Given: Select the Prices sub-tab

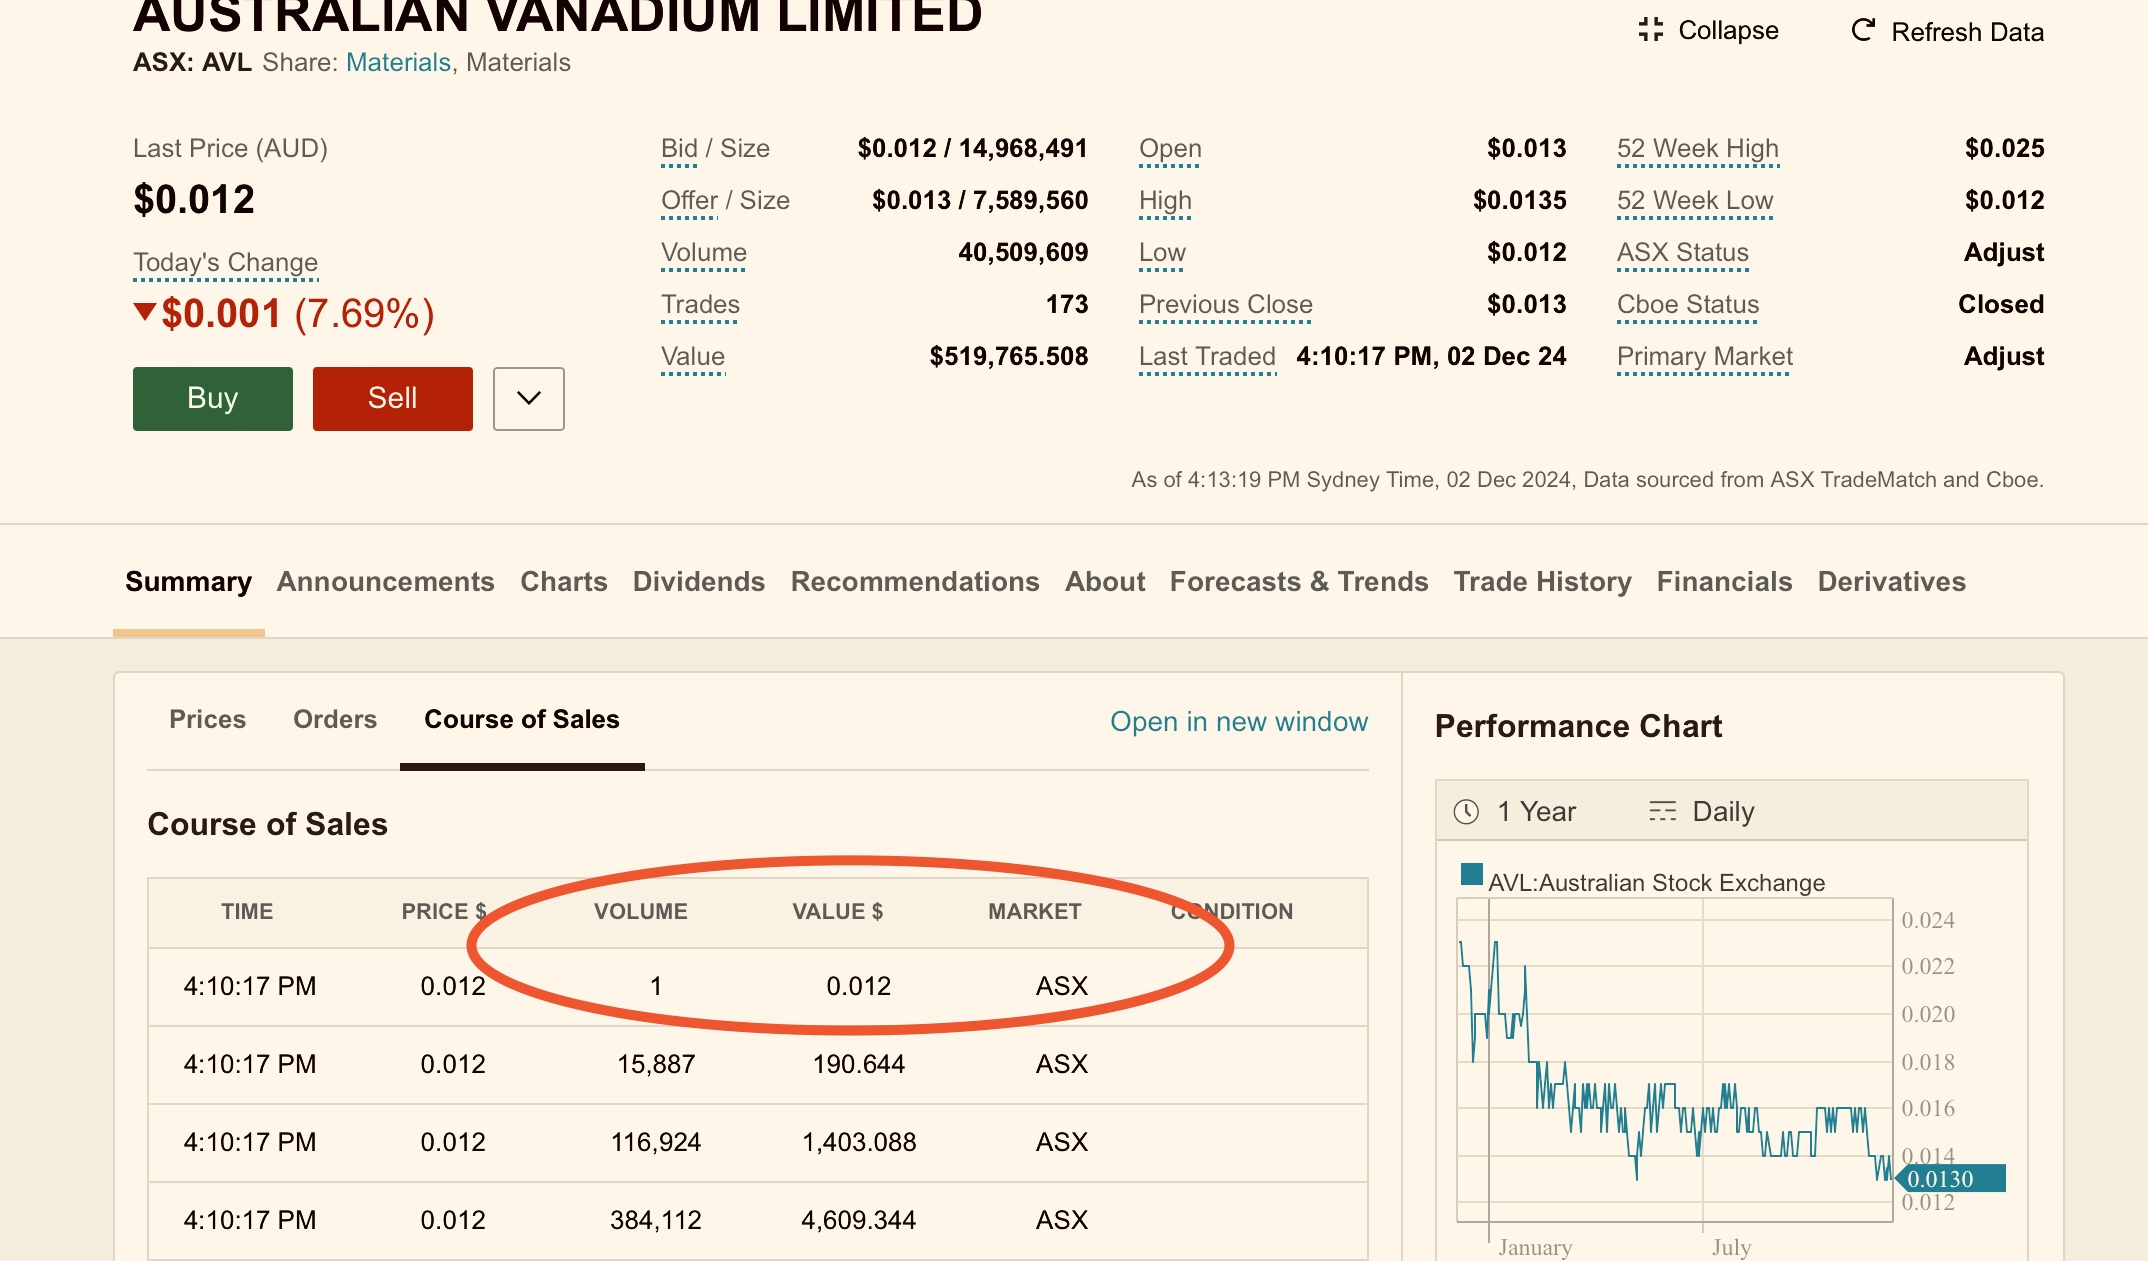Looking at the screenshot, I should [x=207, y=719].
